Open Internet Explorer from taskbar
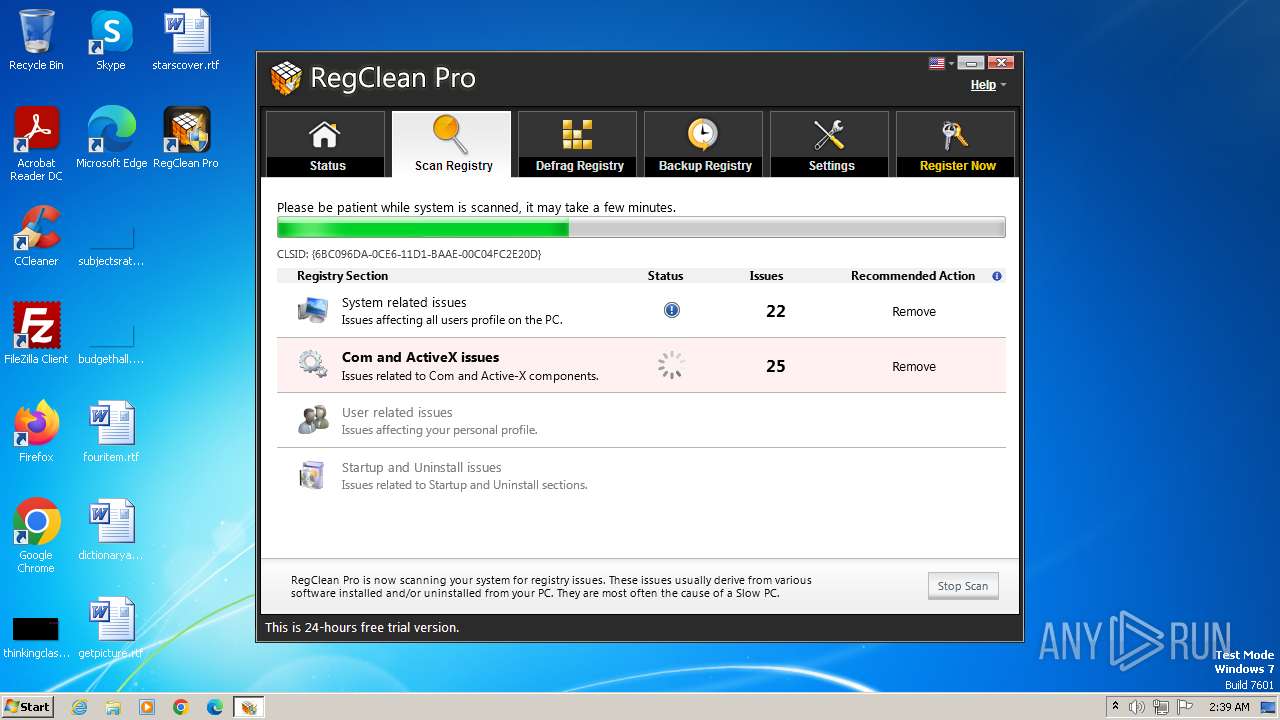Viewport: 1280px width, 720px height. pyautogui.click(x=79, y=707)
